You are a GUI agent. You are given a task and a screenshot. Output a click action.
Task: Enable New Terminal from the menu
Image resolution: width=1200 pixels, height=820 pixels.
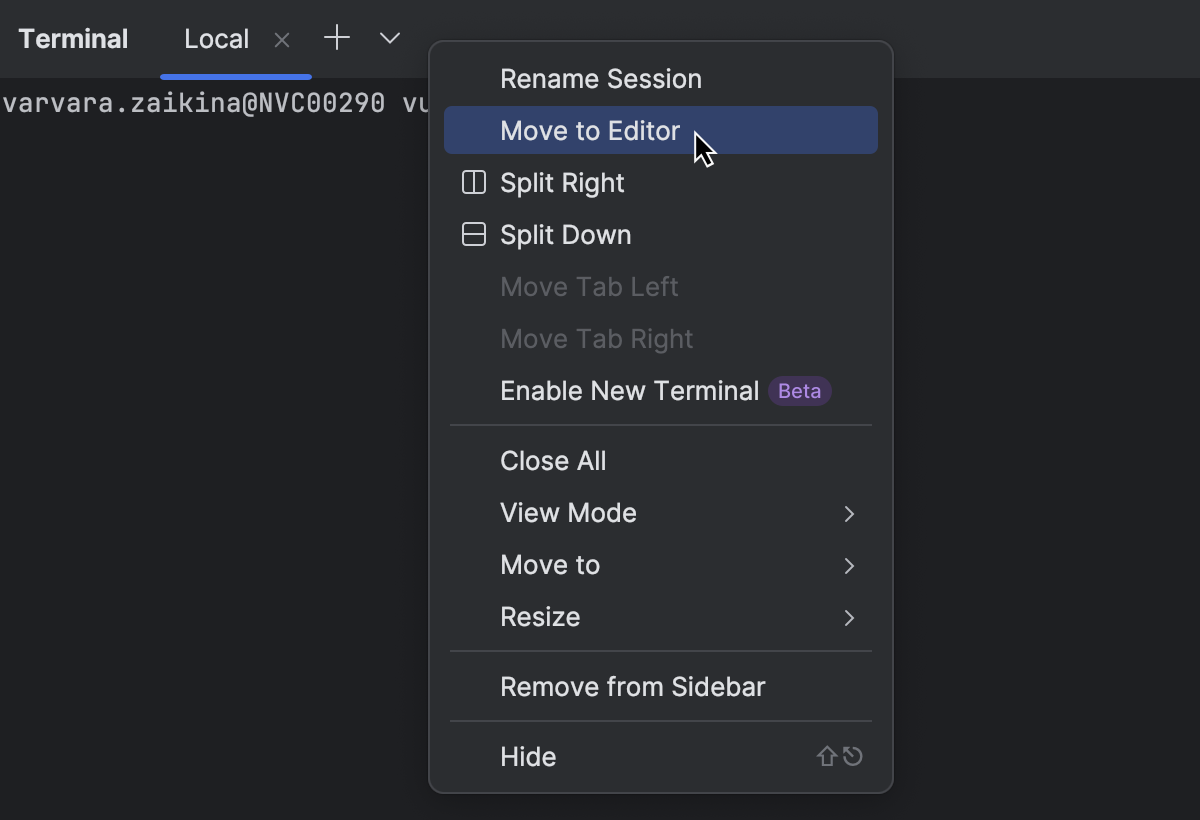pos(629,391)
